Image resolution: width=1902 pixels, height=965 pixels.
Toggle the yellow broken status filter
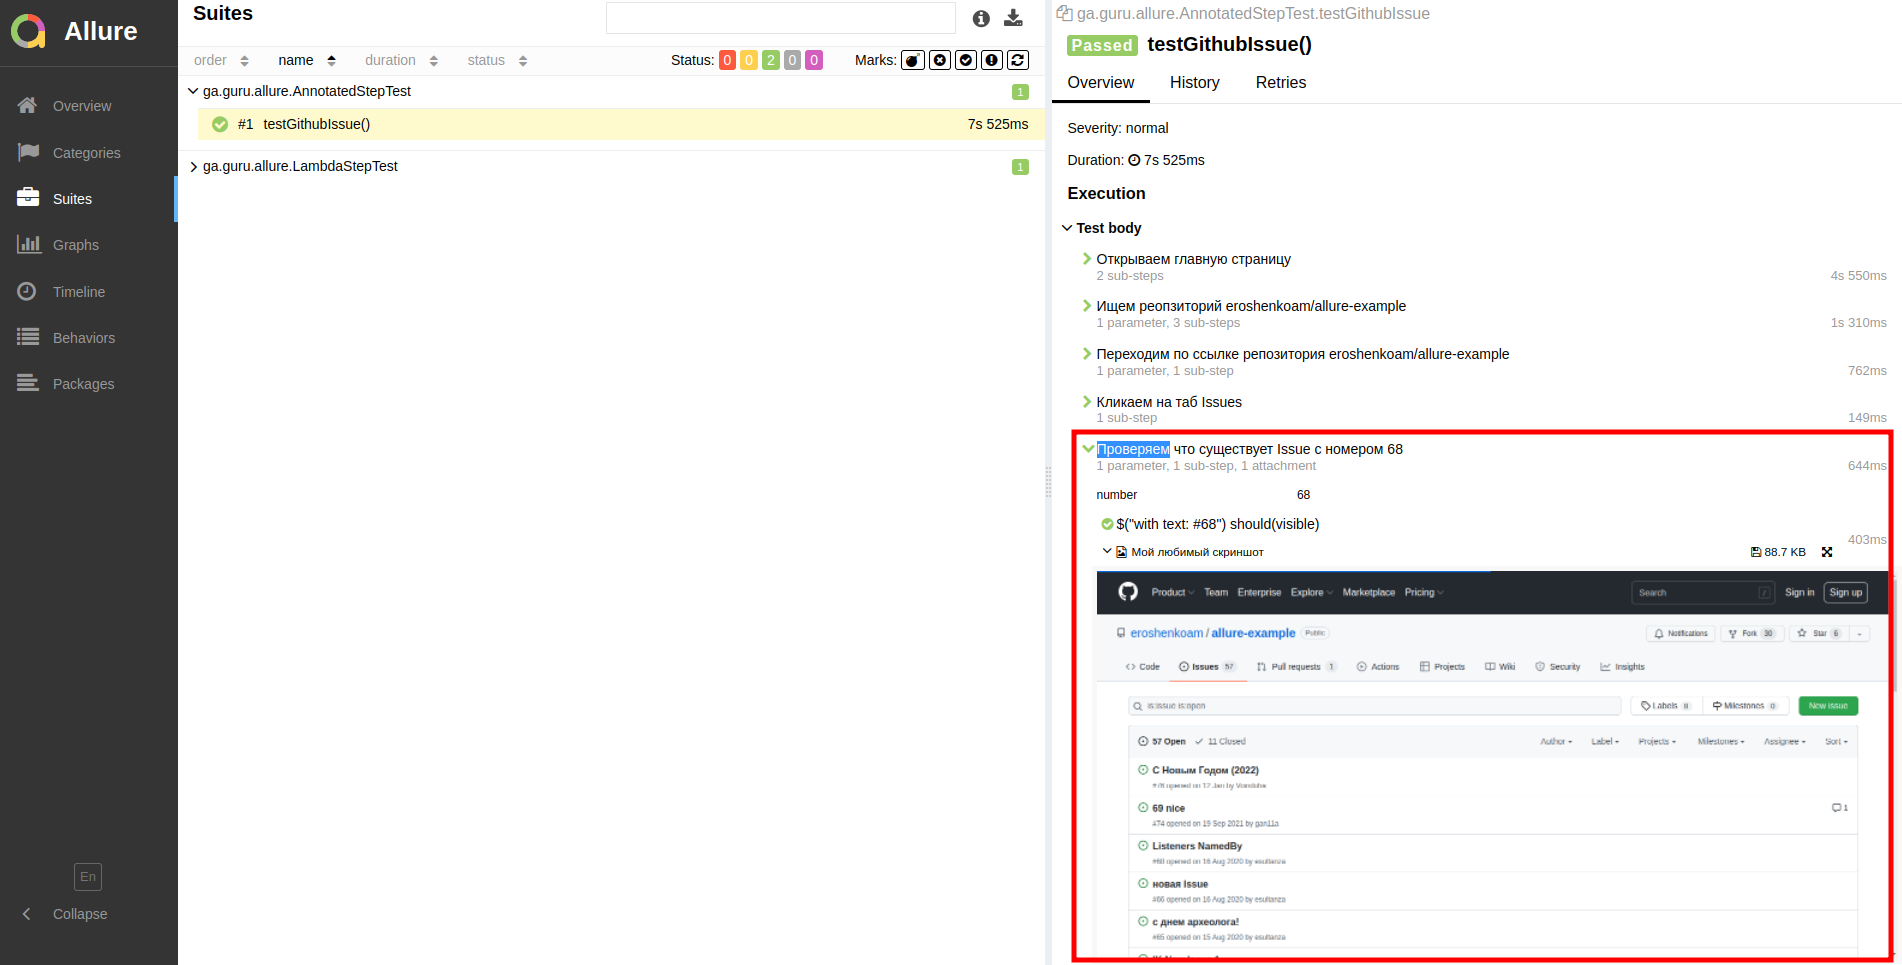[x=748, y=60]
